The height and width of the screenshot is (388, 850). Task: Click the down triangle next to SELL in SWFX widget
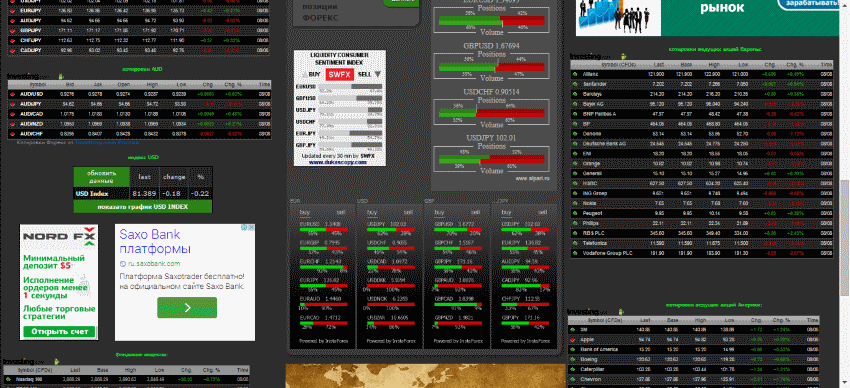point(378,74)
